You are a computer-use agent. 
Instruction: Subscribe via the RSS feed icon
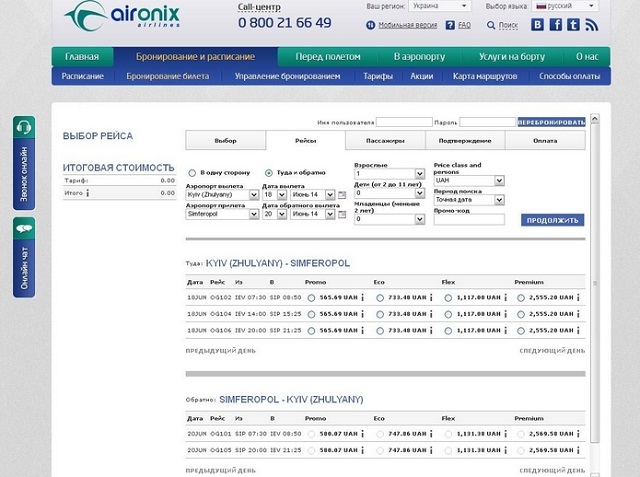(x=591, y=24)
